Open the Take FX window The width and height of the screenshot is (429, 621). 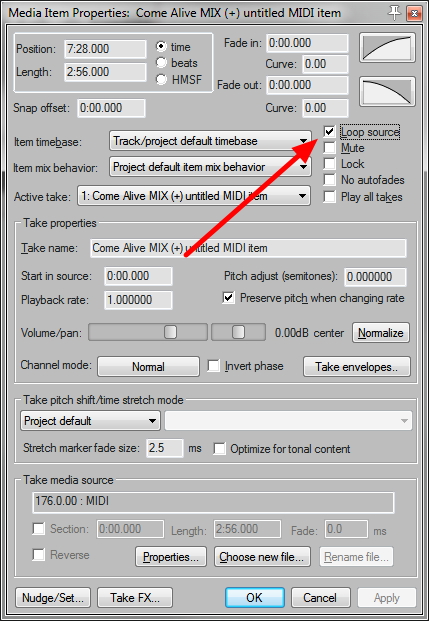[135, 597]
